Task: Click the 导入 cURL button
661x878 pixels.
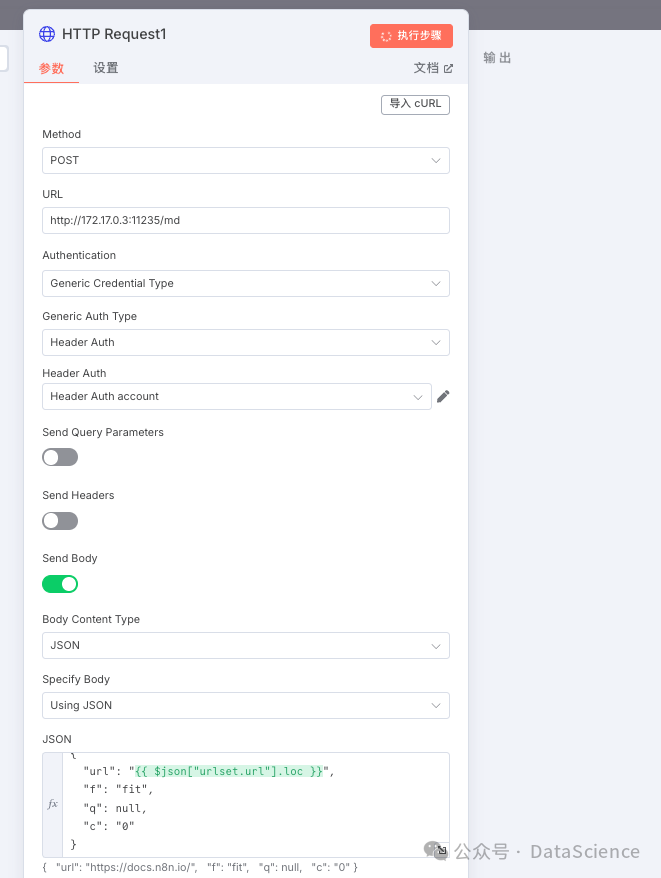Action: tap(415, 104)
